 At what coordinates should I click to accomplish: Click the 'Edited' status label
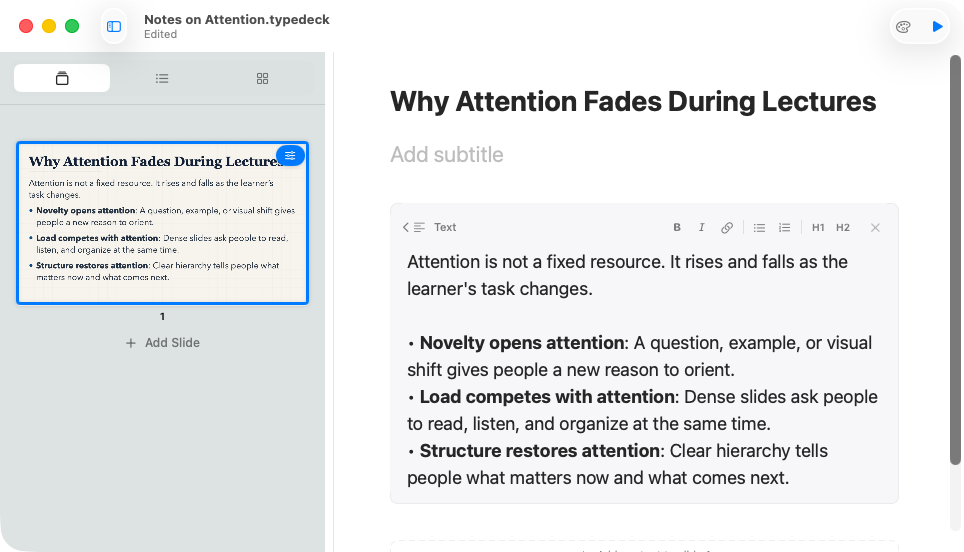[x=160, y=34]
